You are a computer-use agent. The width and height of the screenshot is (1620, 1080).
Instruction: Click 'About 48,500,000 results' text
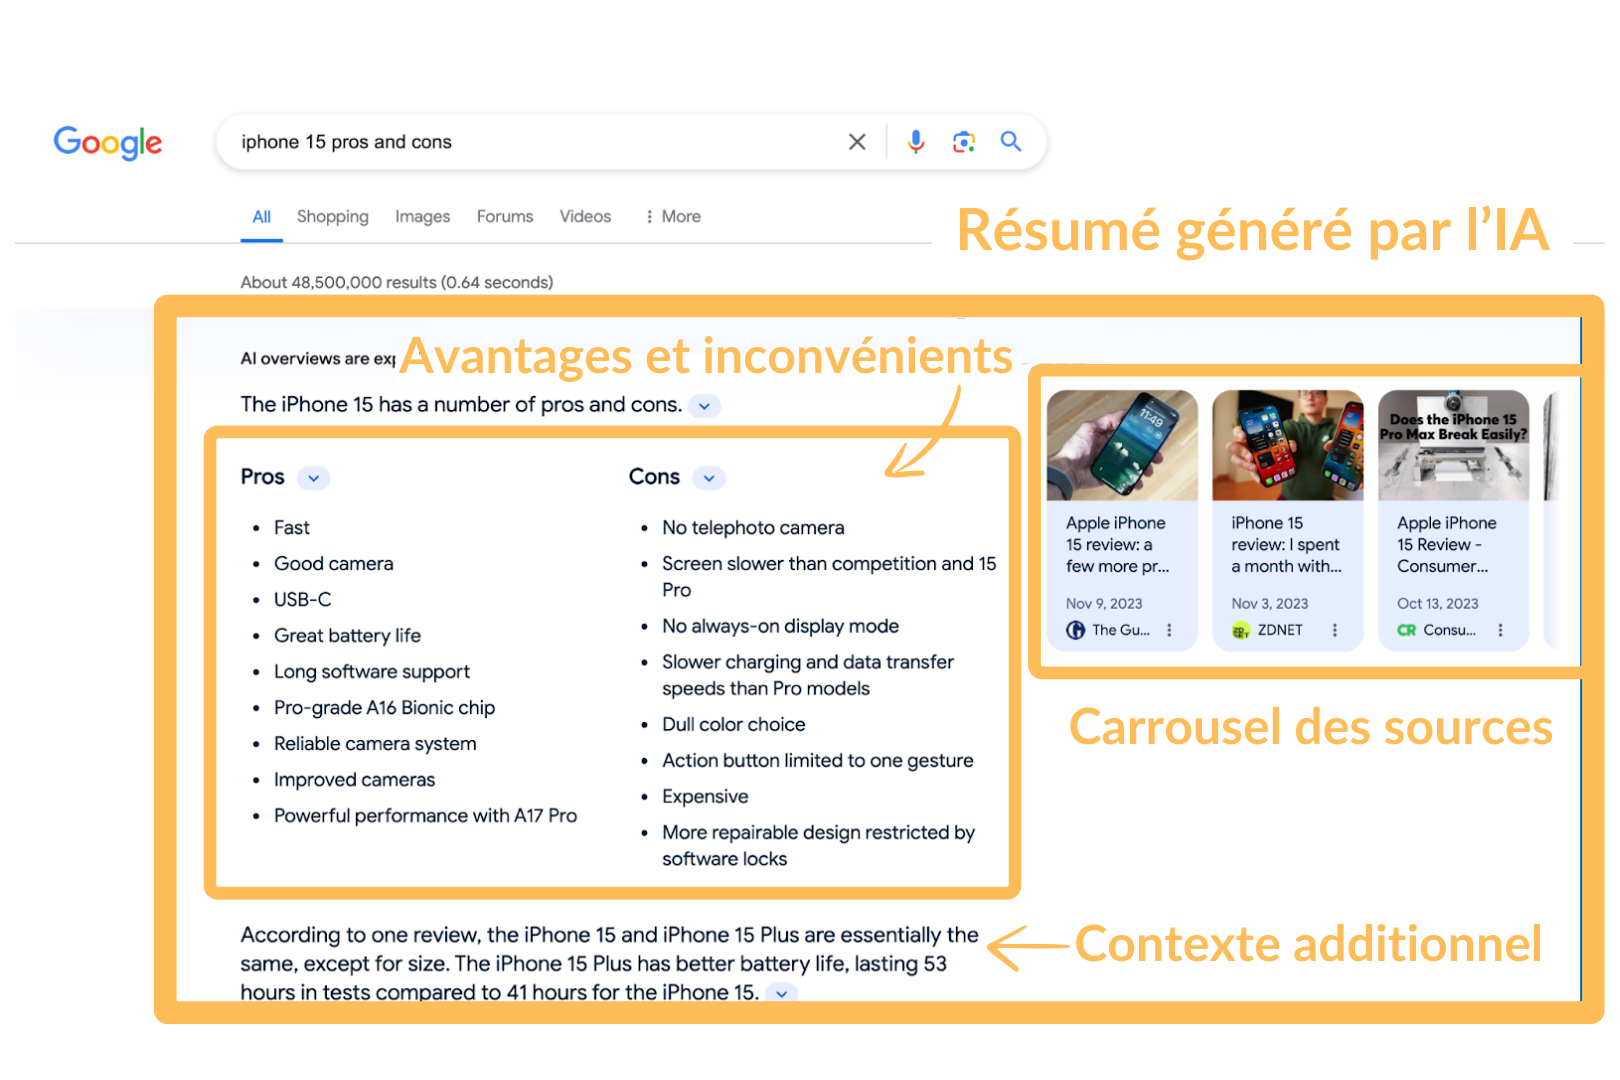(396, 282)
